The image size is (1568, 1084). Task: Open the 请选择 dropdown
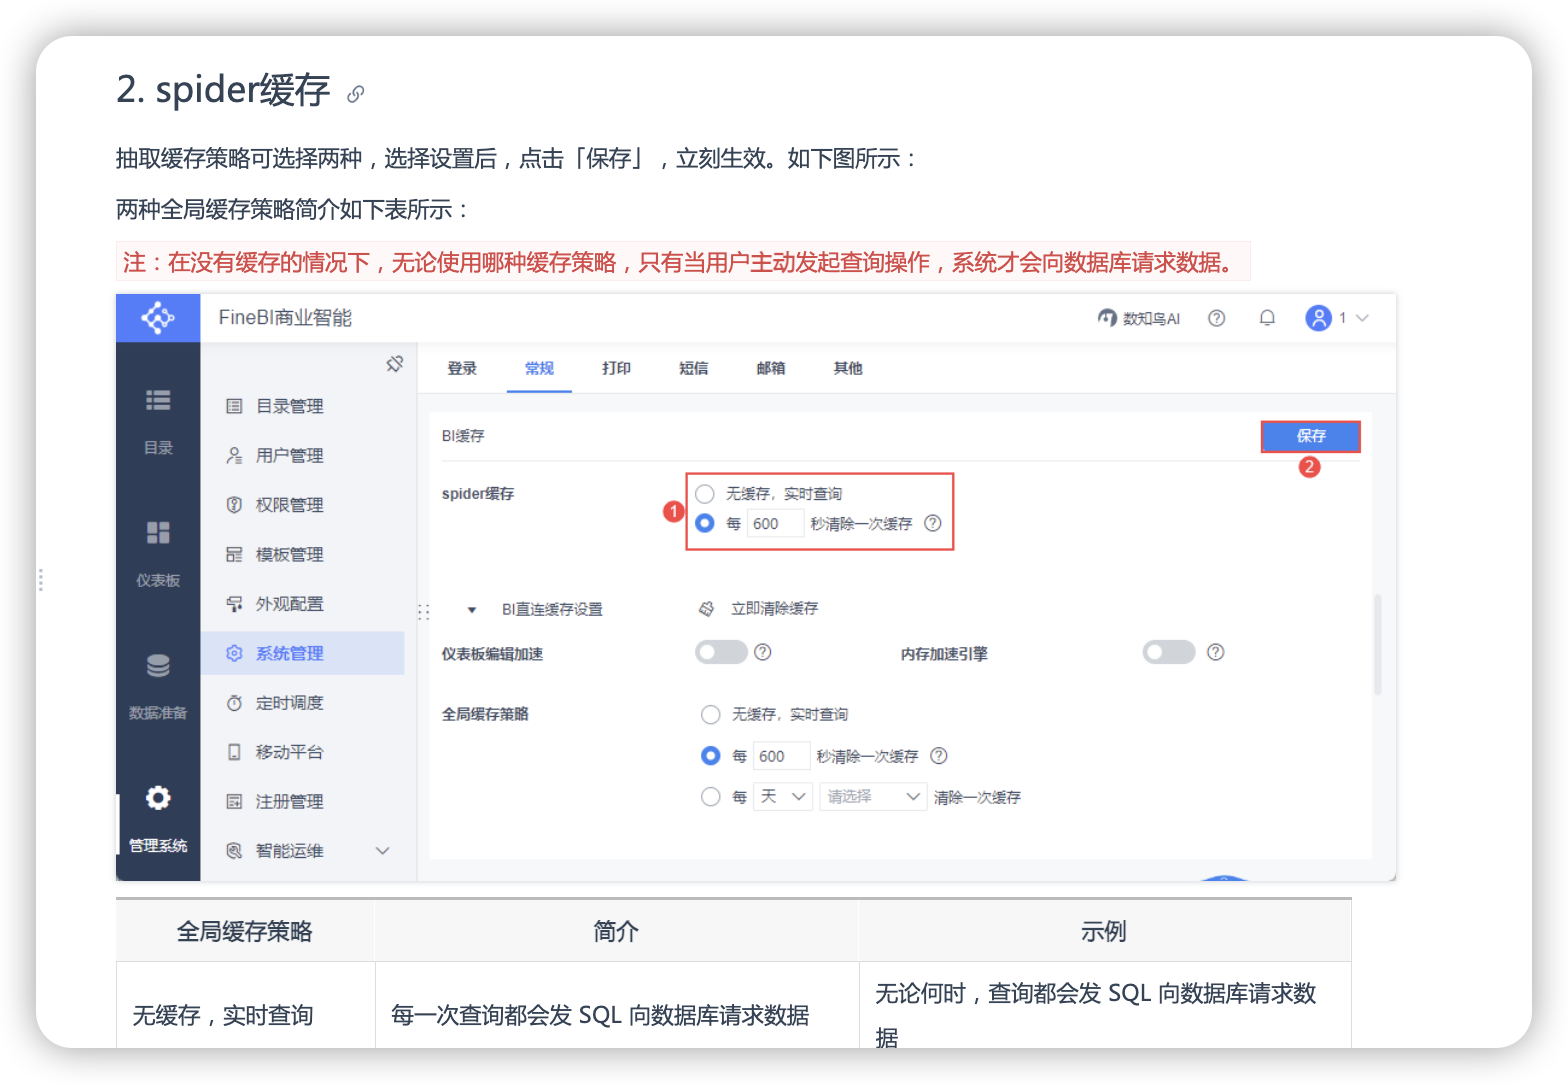pos(873,797)
